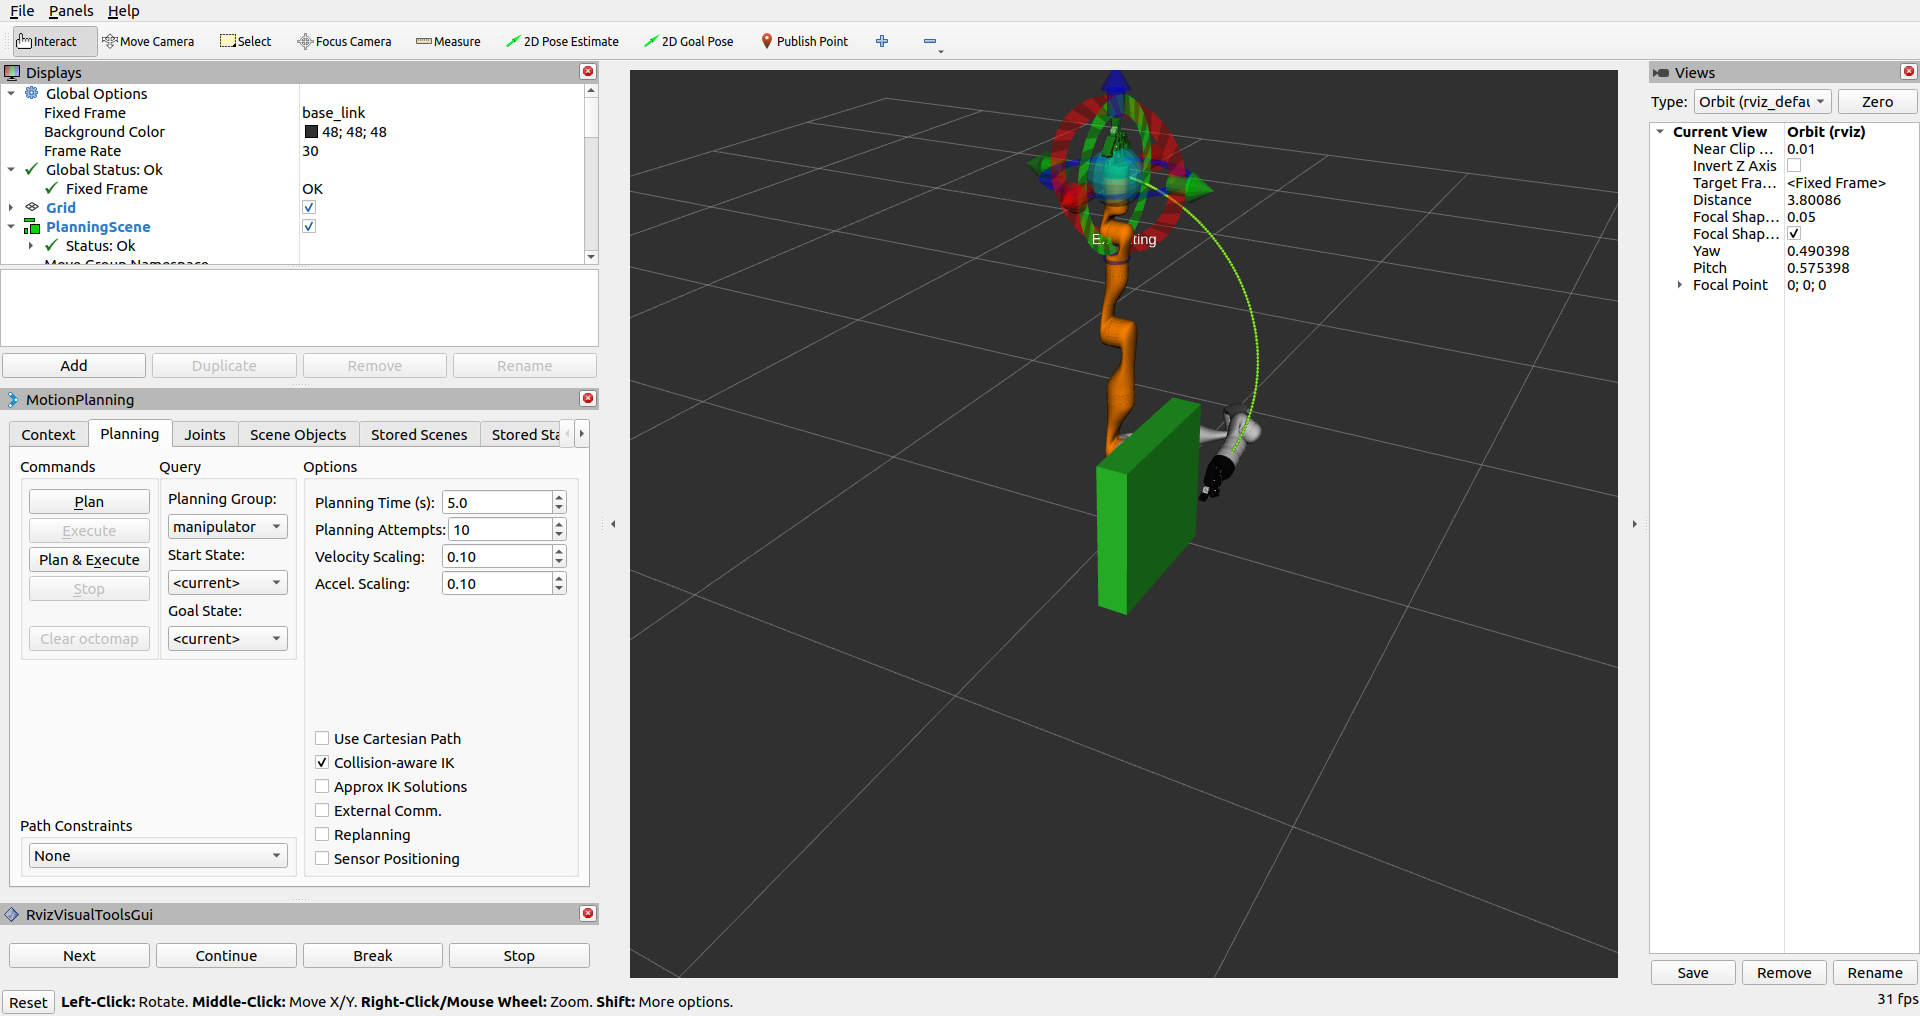Open the view Type dropdown
1920x1016 pixels.
coord(1762,102)
